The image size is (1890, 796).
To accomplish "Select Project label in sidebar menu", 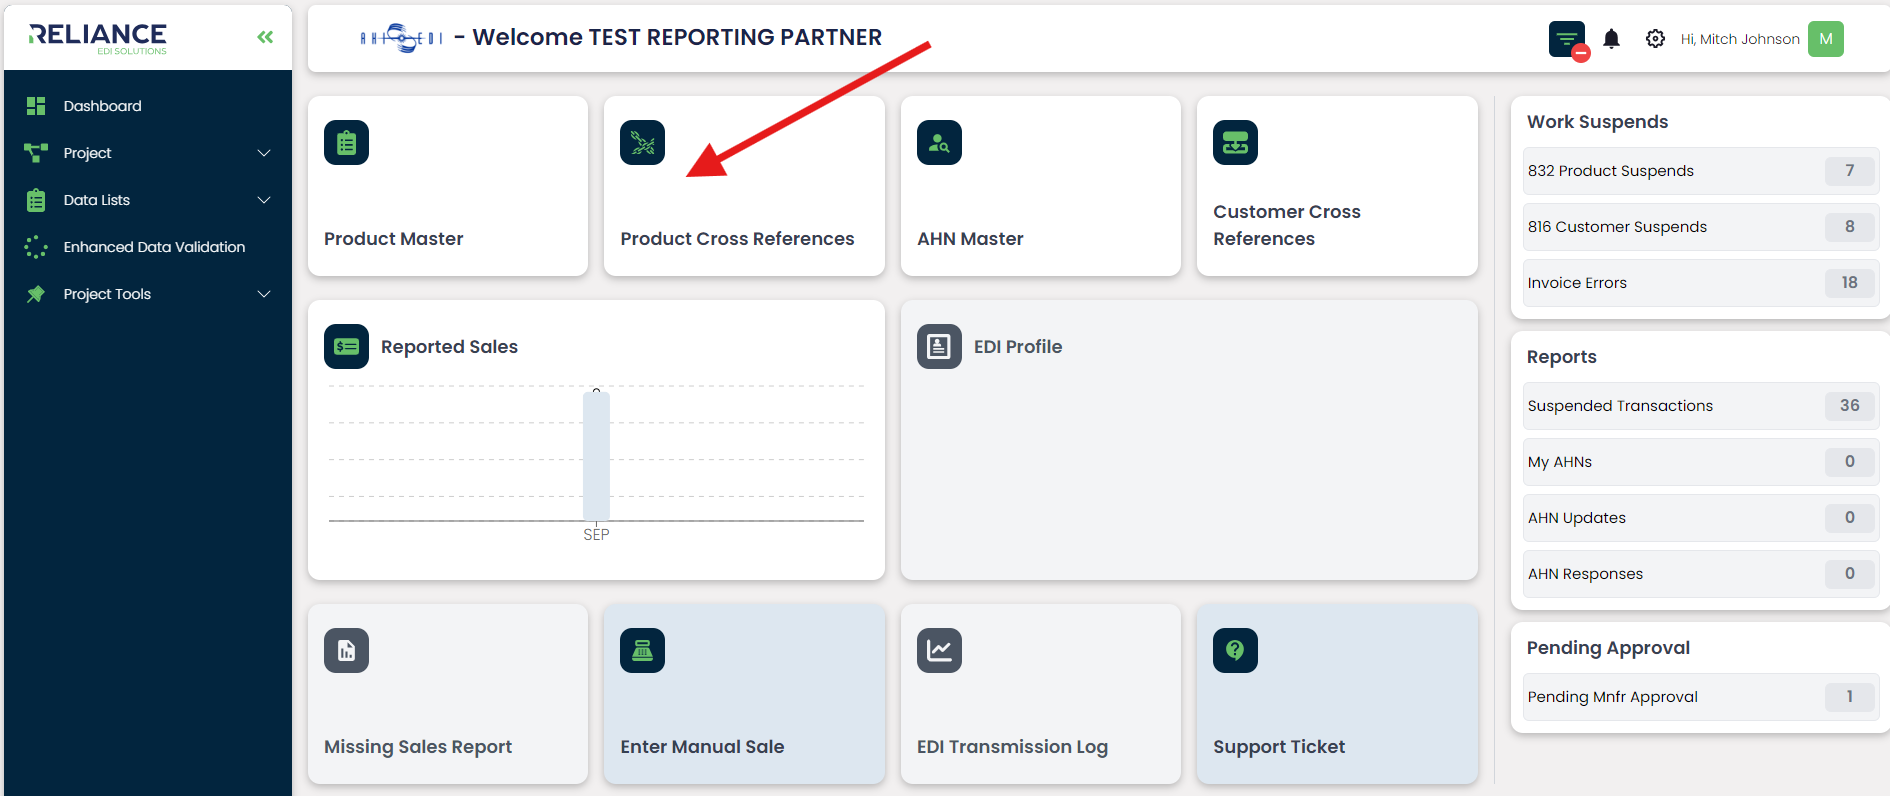I will [87, 153].
